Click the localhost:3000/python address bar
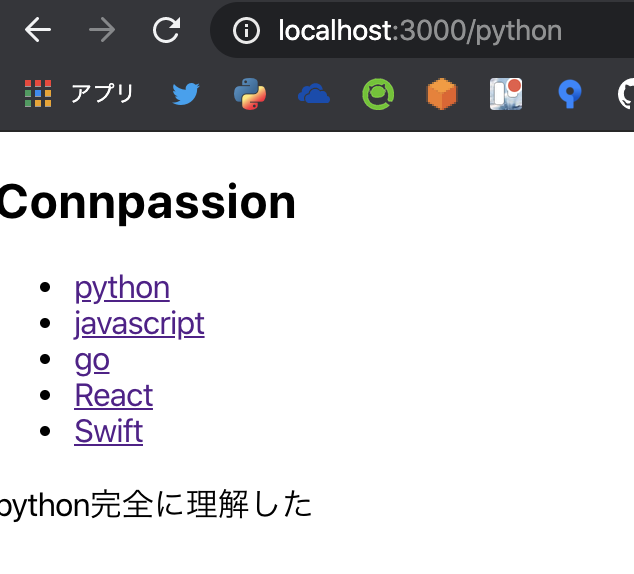 click(422, 30)
